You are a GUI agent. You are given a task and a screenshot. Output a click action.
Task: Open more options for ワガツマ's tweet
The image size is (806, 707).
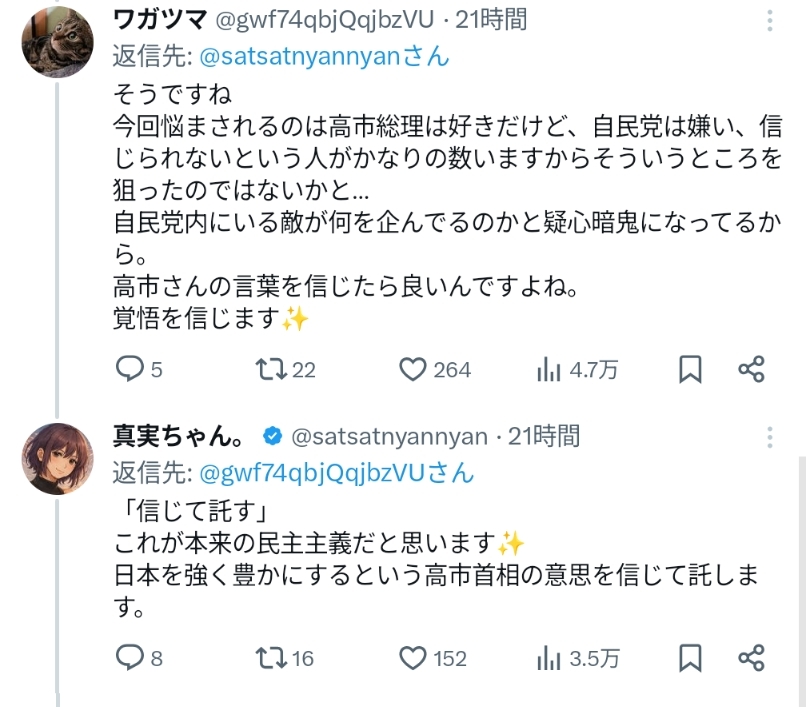click(x=769, y=22)
